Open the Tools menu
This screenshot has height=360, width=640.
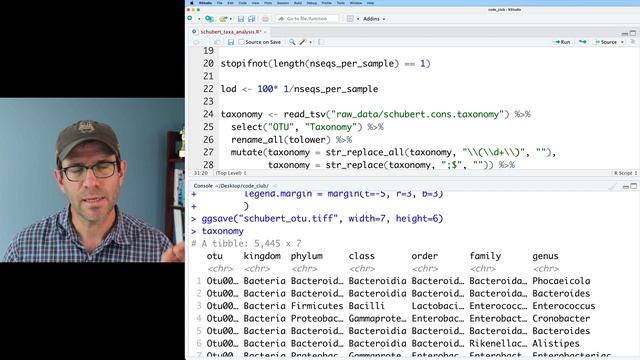tap(340, 3)
